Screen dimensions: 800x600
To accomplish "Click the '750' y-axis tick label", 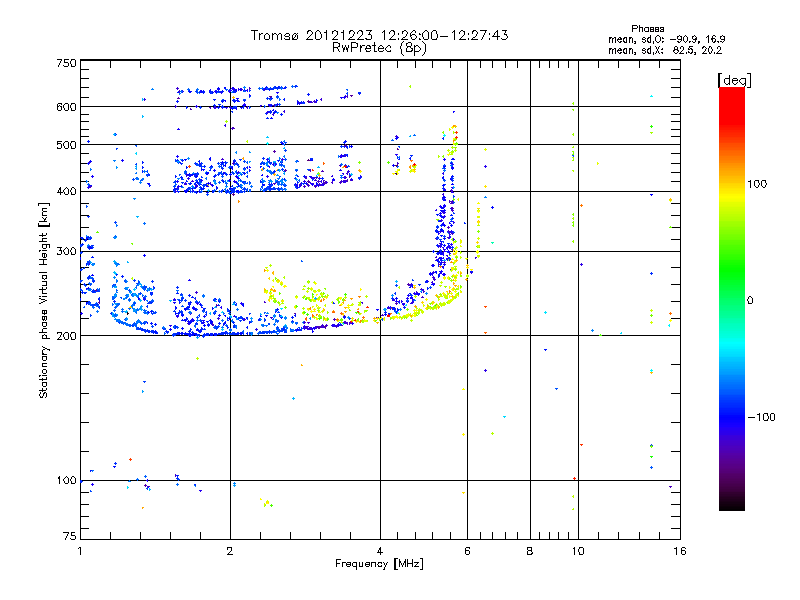I will (x=66, y=63).
